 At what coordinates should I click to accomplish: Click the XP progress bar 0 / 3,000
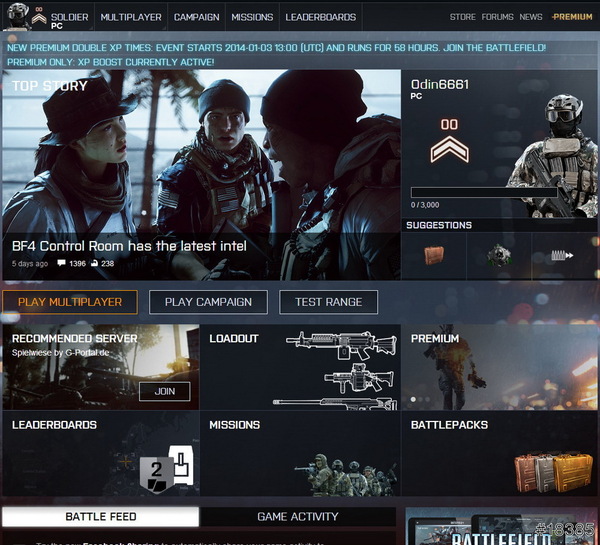tap(484, 192)
